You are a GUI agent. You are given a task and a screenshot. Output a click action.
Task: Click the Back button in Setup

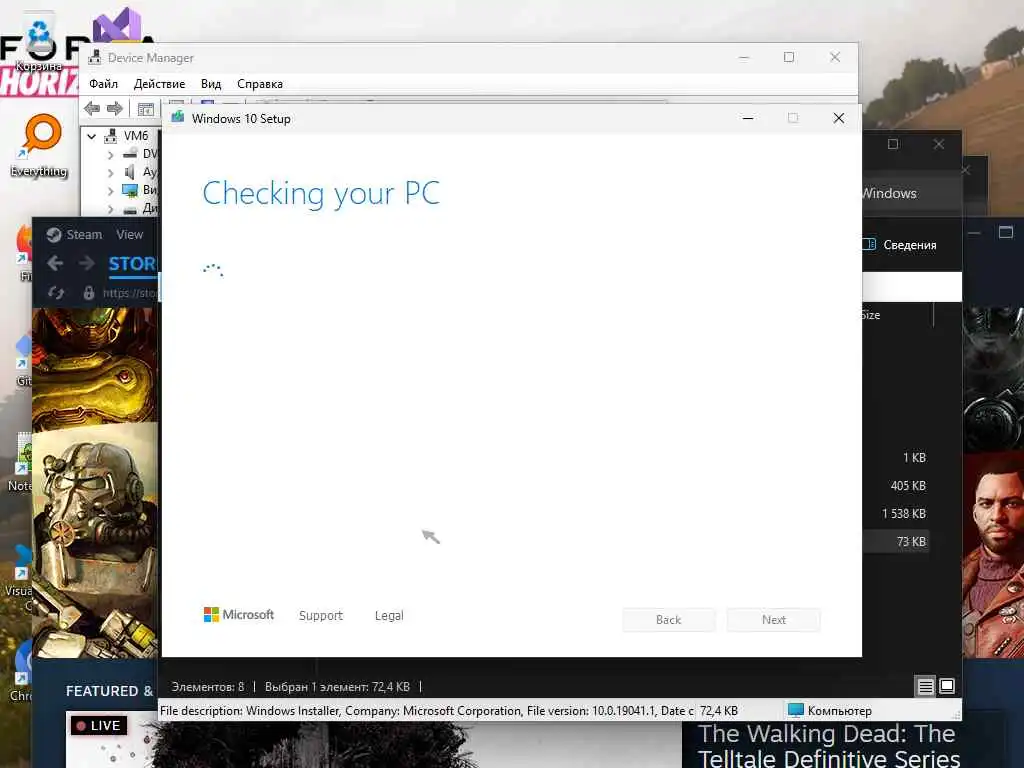[x=669, y=620]
